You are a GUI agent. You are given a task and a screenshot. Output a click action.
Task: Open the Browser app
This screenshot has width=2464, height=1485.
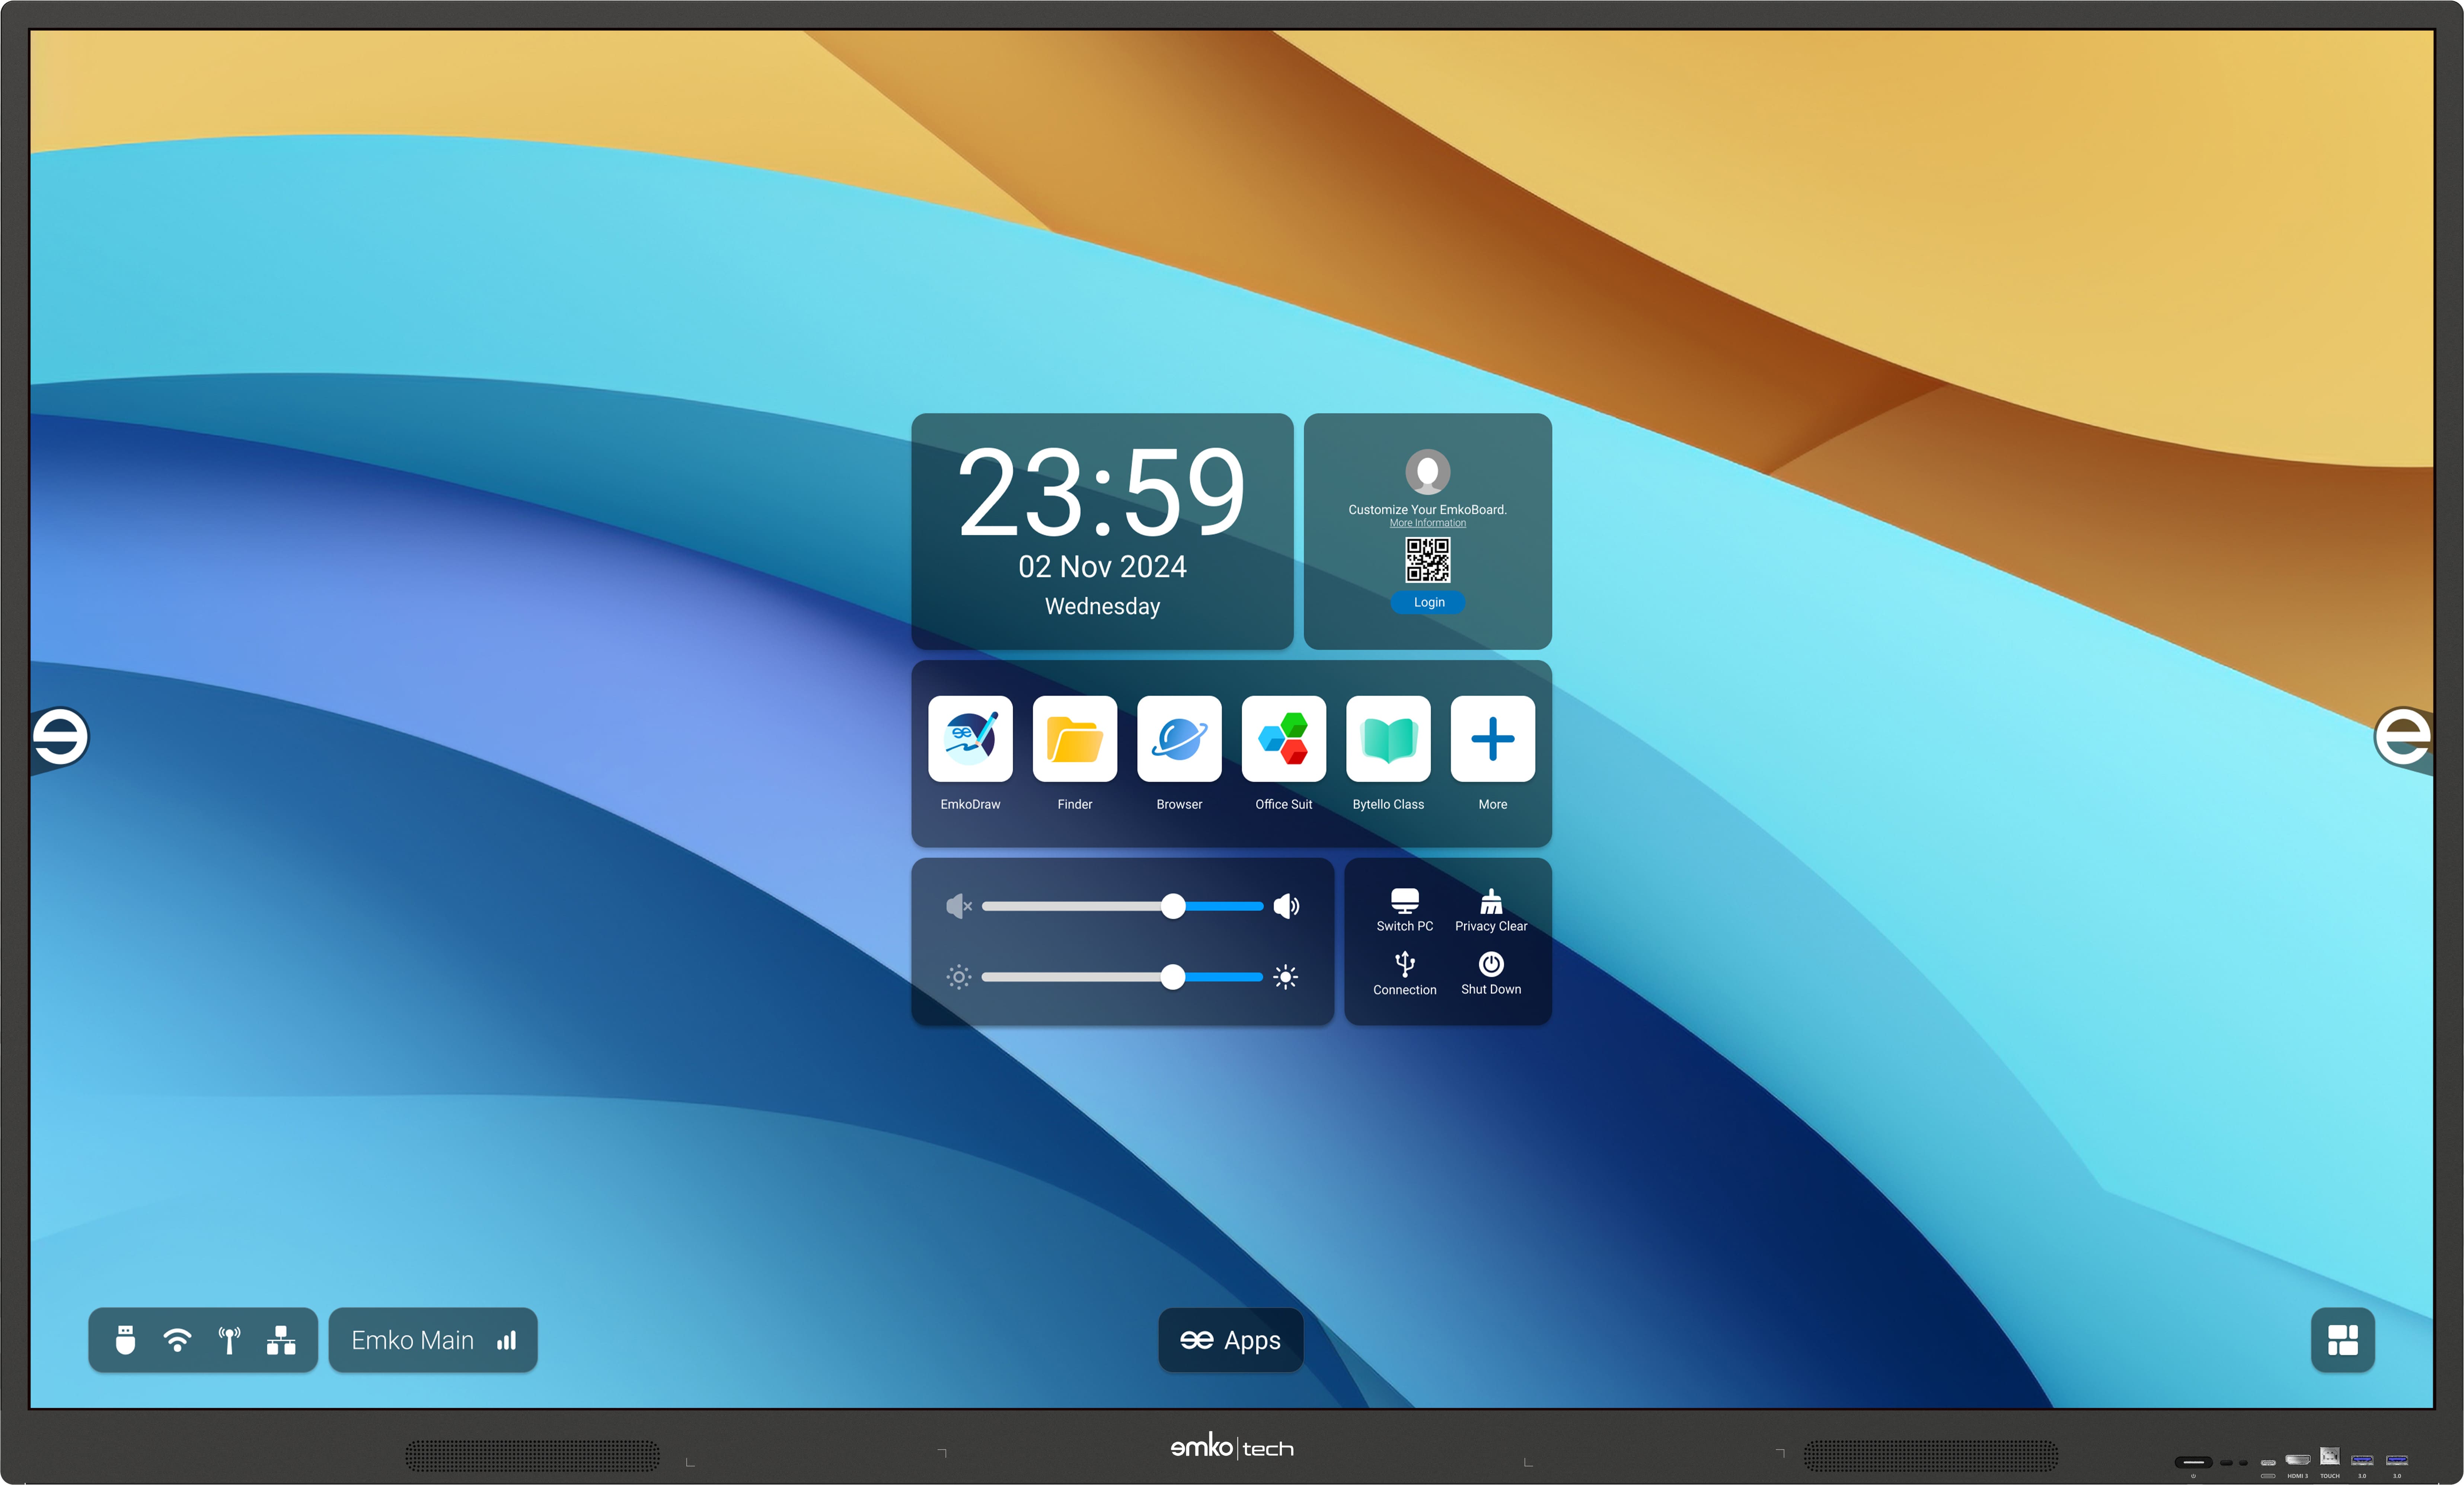pos(1179,739)
